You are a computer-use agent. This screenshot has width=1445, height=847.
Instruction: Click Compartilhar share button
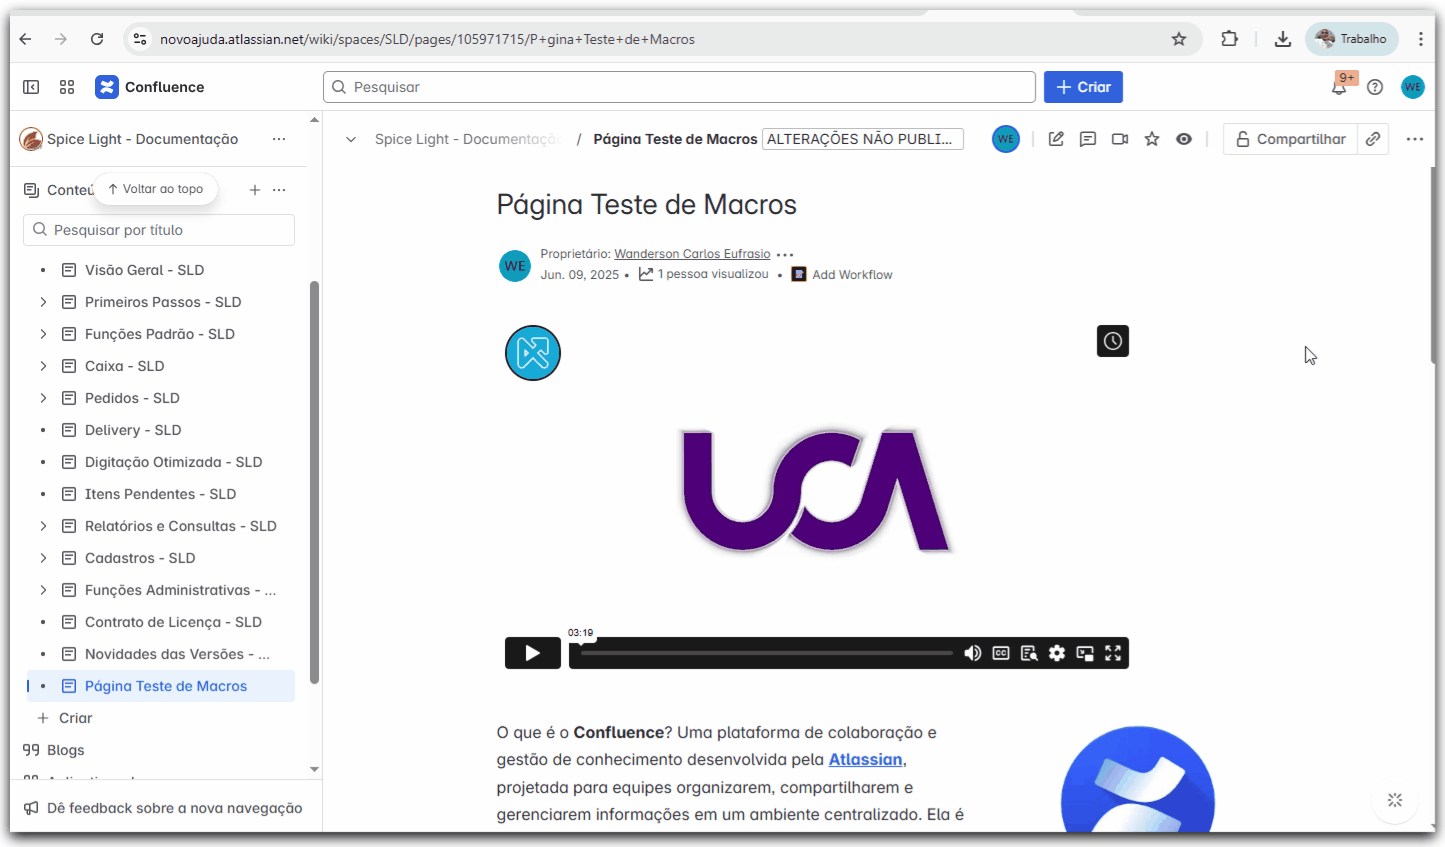point(1290,139)
